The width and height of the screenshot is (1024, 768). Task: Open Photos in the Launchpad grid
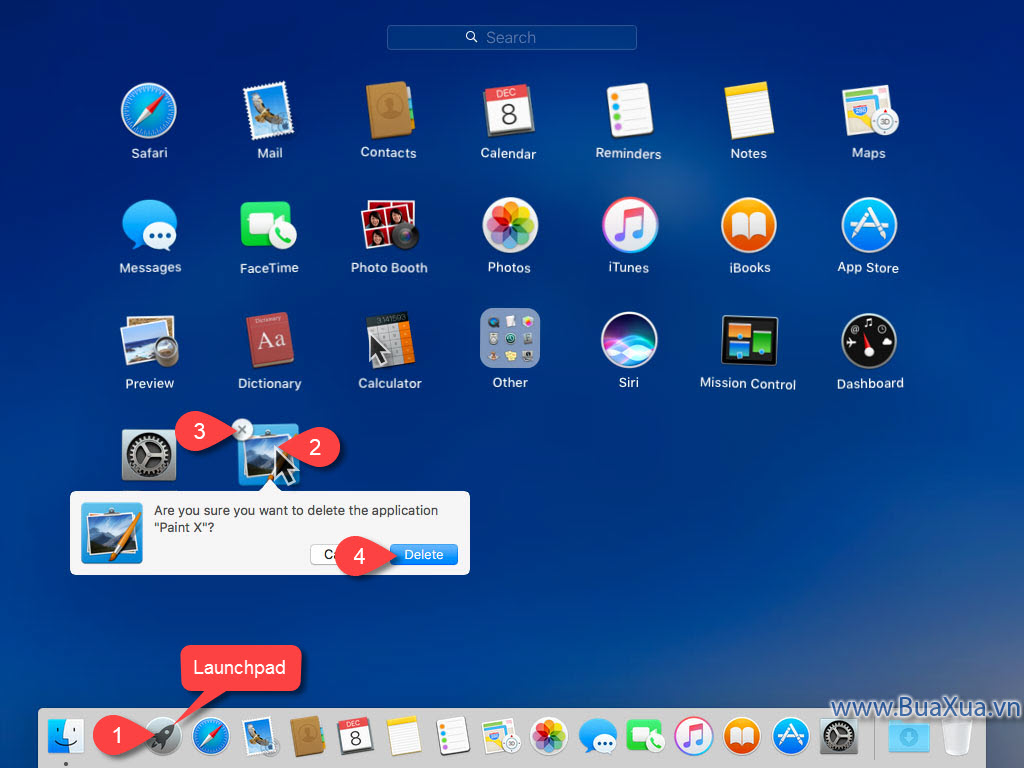[510, 225]
